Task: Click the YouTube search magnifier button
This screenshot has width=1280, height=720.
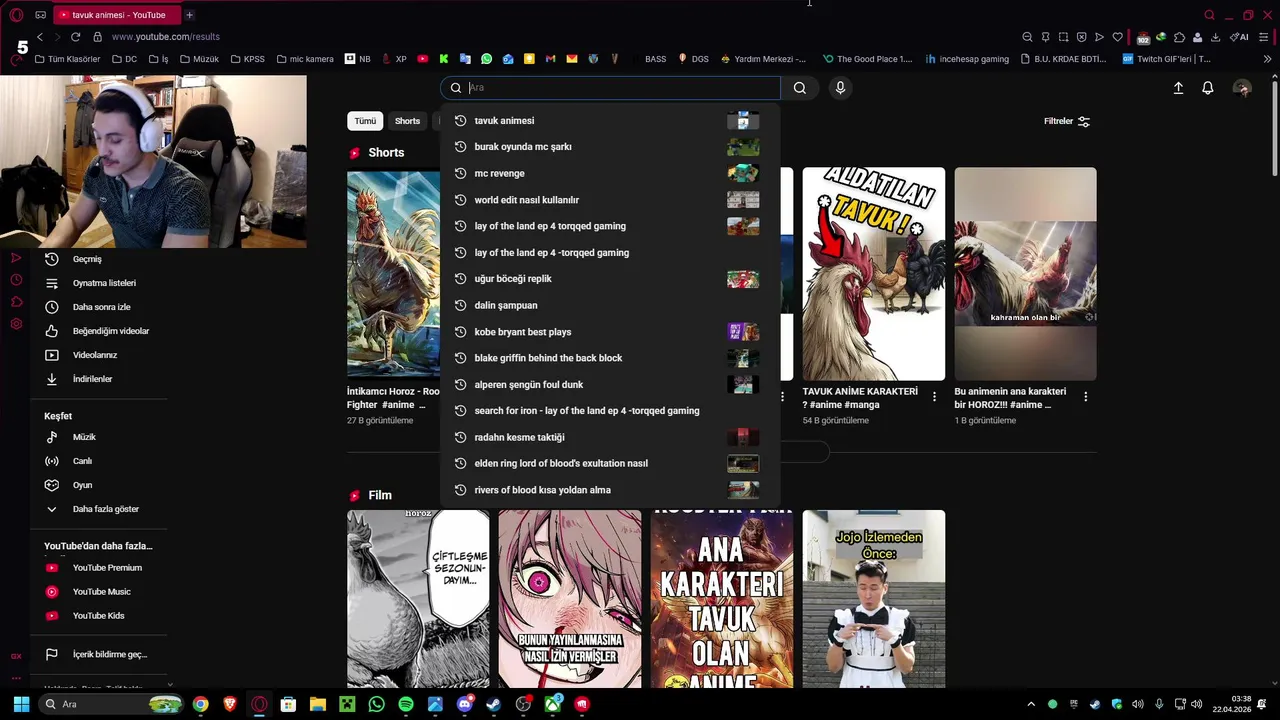Action: (x=799, y=88)
